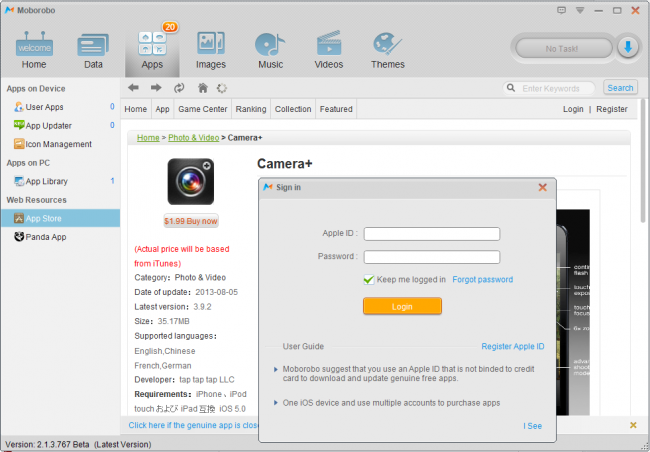
Task: Open the Themes section
Action: [388, 50]
